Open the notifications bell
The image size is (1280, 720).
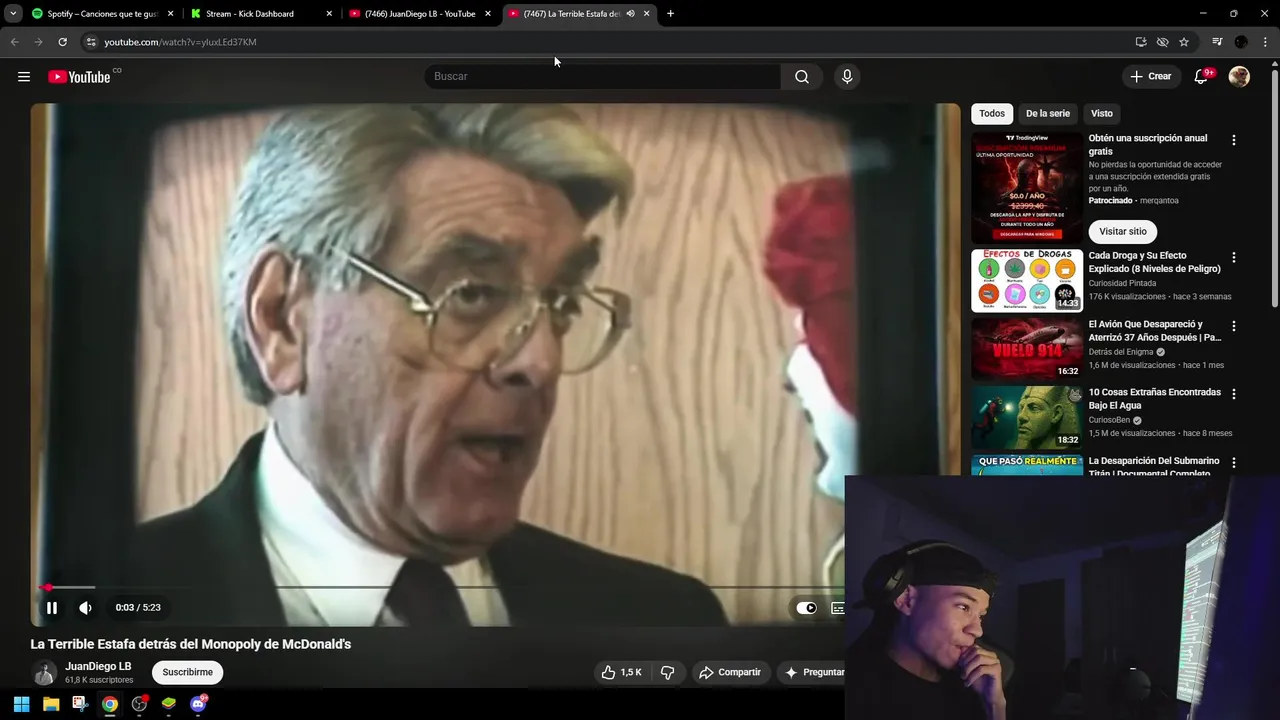click(x=1201, y=77)
